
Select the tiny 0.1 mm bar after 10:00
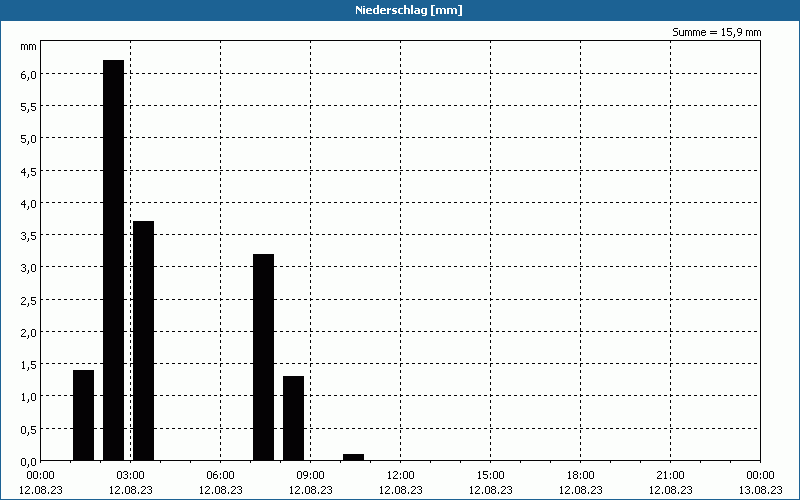pos(354,457)
